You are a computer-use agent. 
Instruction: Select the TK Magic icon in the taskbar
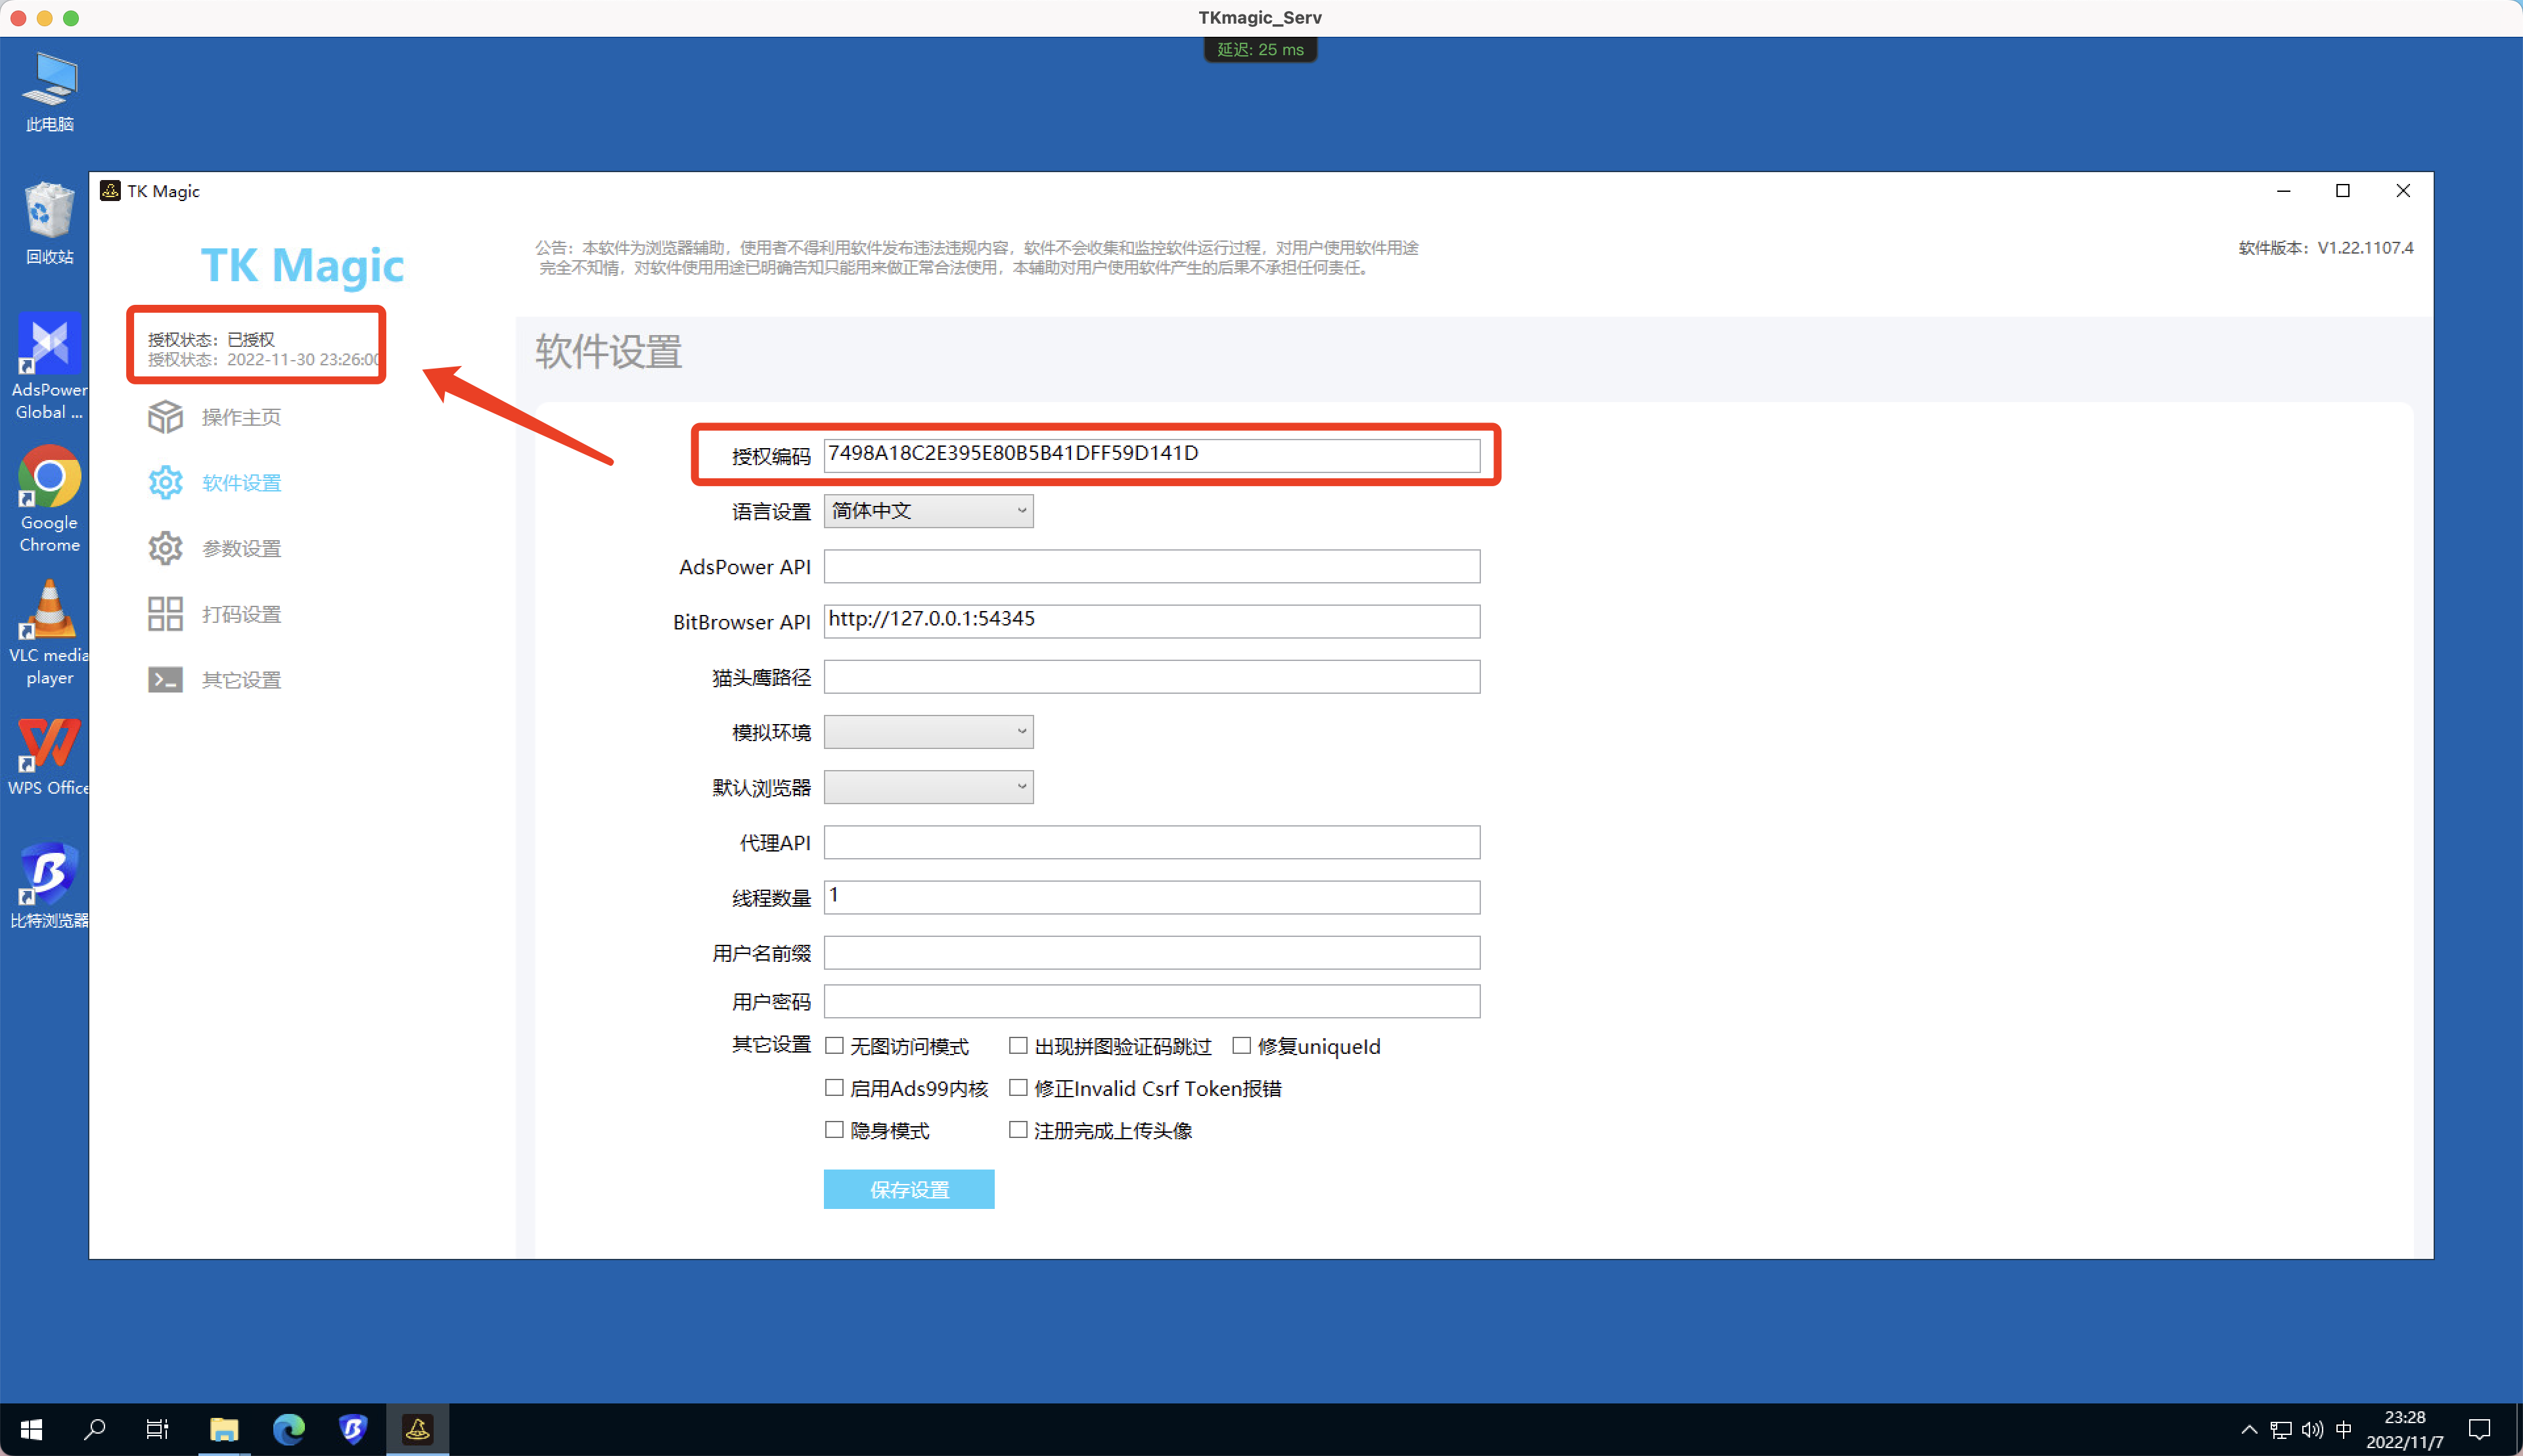click(418, 1428)
